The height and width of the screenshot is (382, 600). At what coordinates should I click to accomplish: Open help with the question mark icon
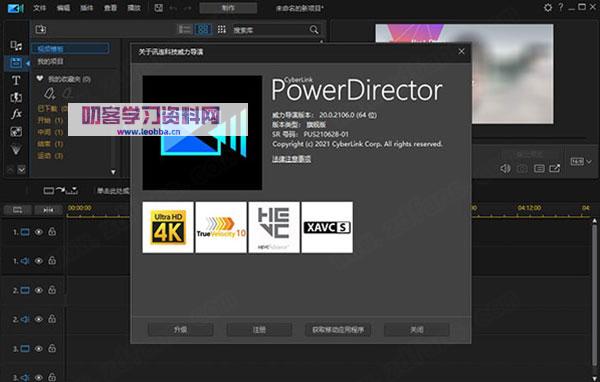click(561, 7)
